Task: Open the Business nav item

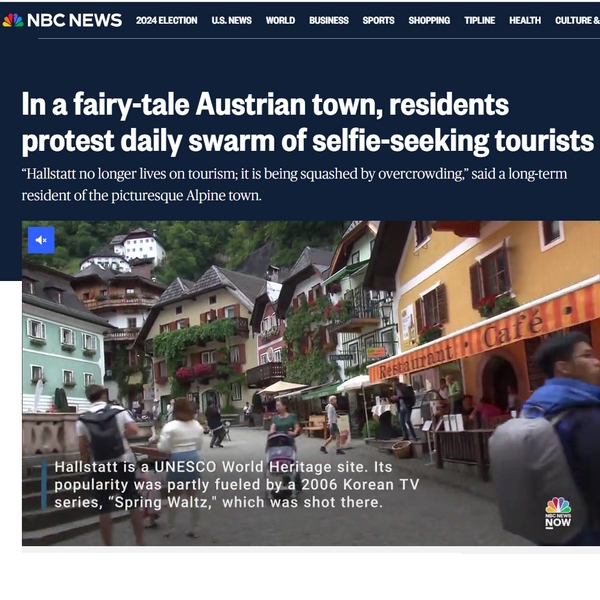Action: tap(328, 20)
